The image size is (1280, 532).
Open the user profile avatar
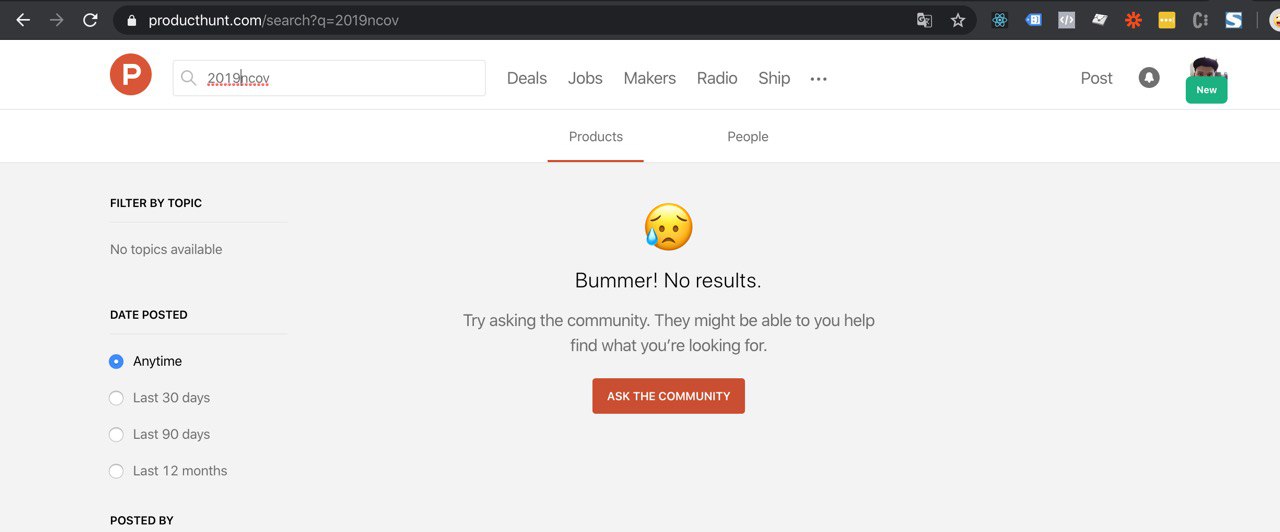1206,68
